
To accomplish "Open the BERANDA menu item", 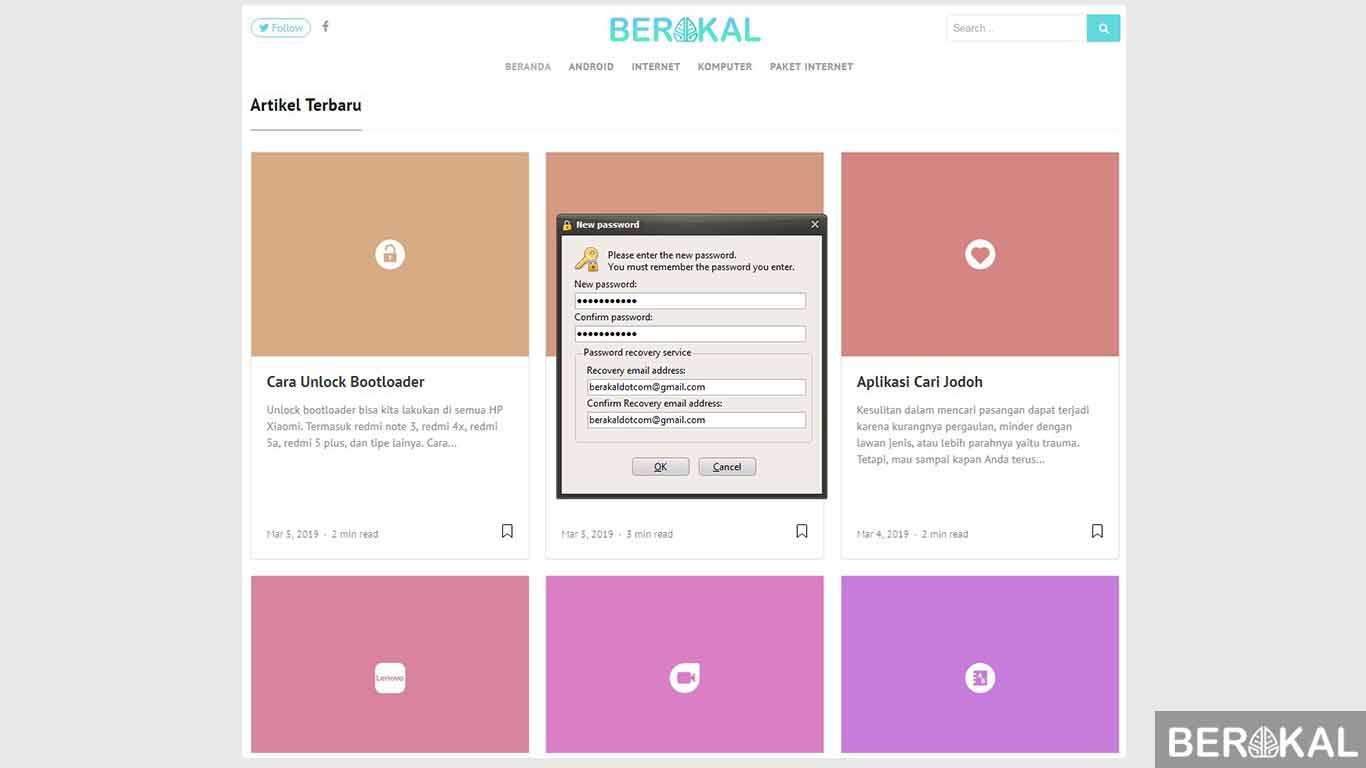I will point(528,67).
